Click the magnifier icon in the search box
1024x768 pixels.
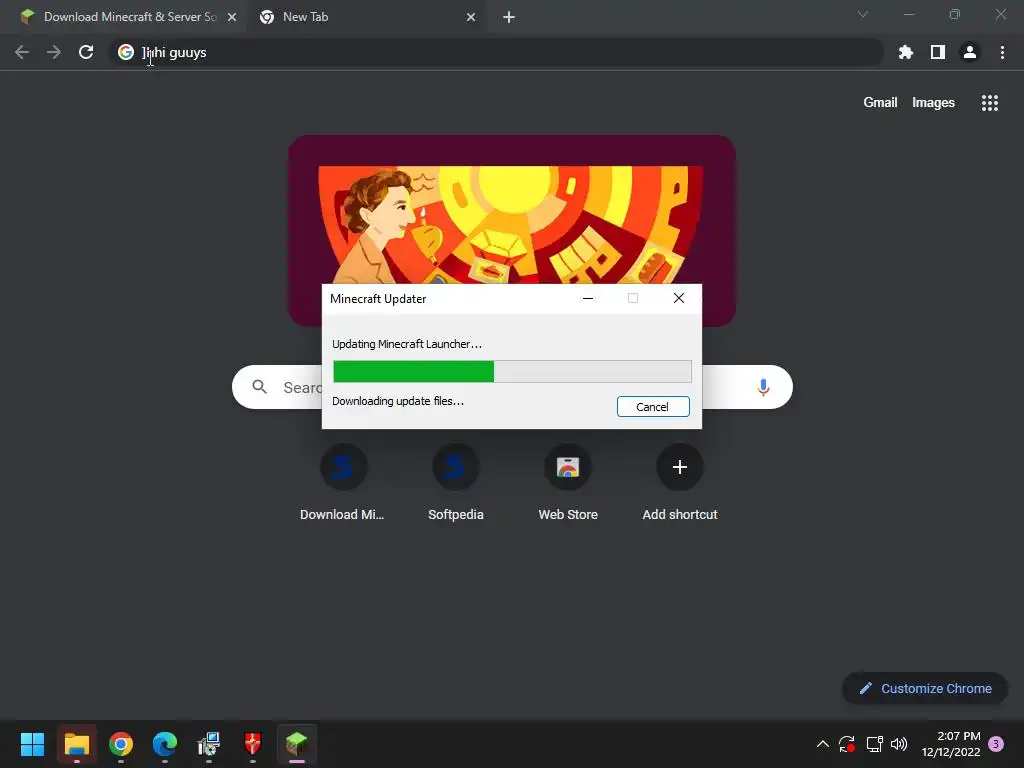pyautogui.click(x=260, y=387)
